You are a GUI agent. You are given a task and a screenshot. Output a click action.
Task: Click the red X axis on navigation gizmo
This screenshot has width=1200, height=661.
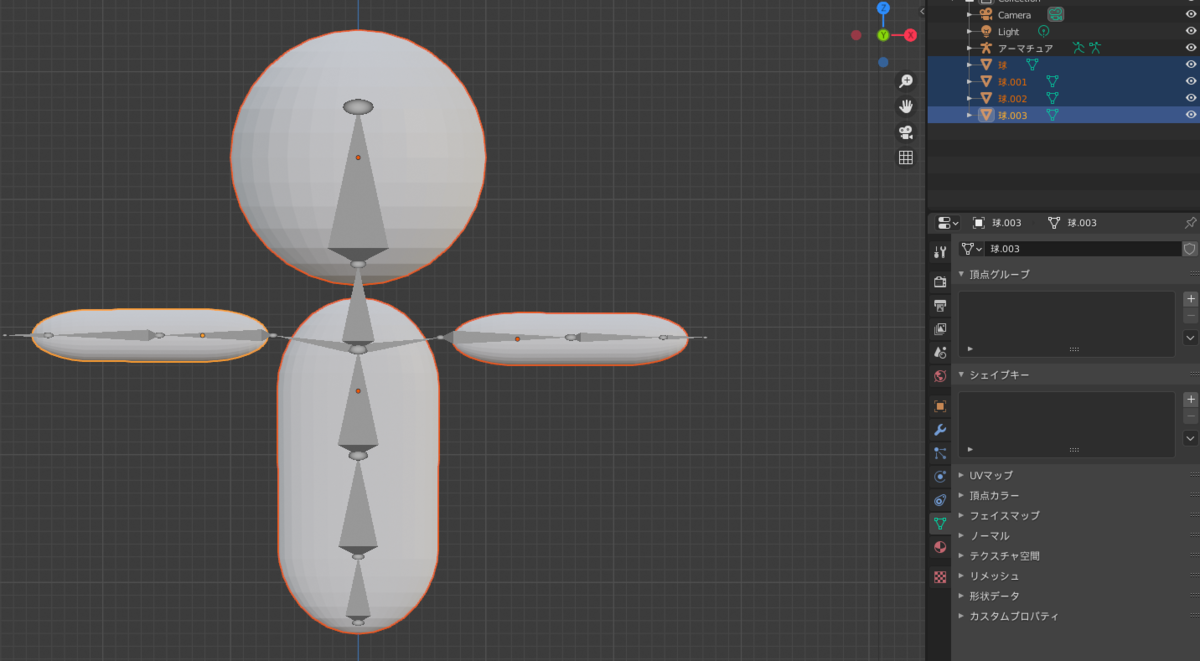click(911, 35)
